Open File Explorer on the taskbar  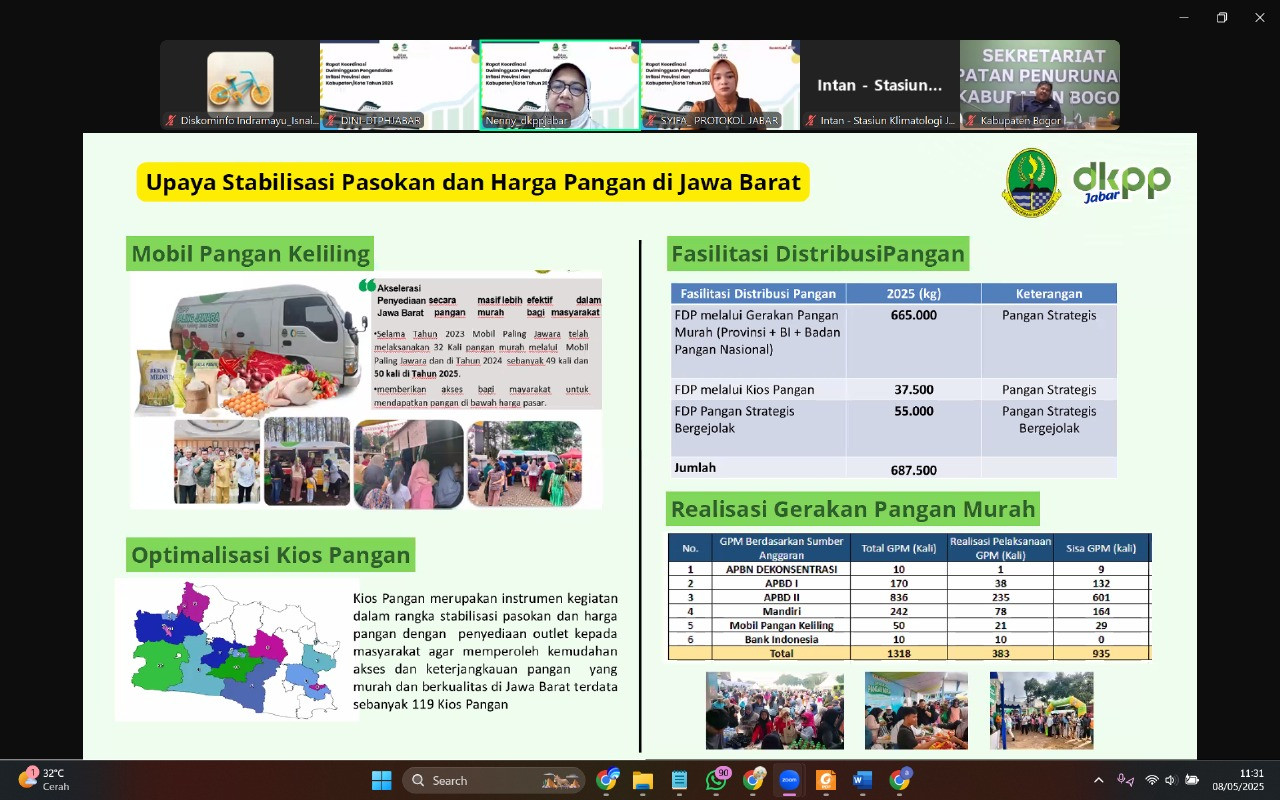[642, 780]
